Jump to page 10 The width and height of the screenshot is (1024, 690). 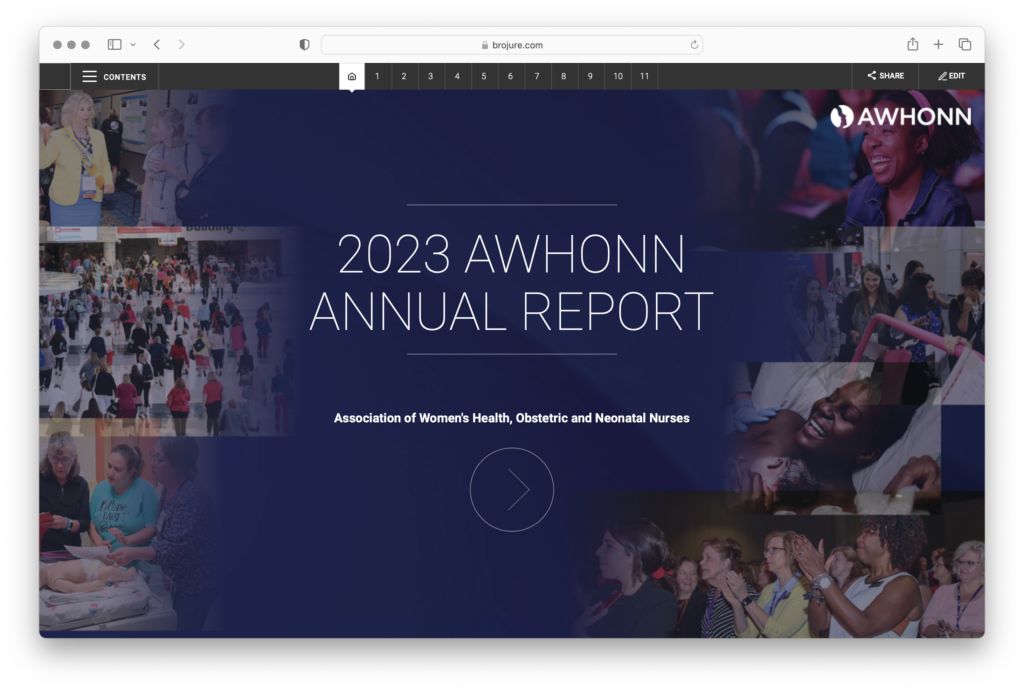point(618,76)
